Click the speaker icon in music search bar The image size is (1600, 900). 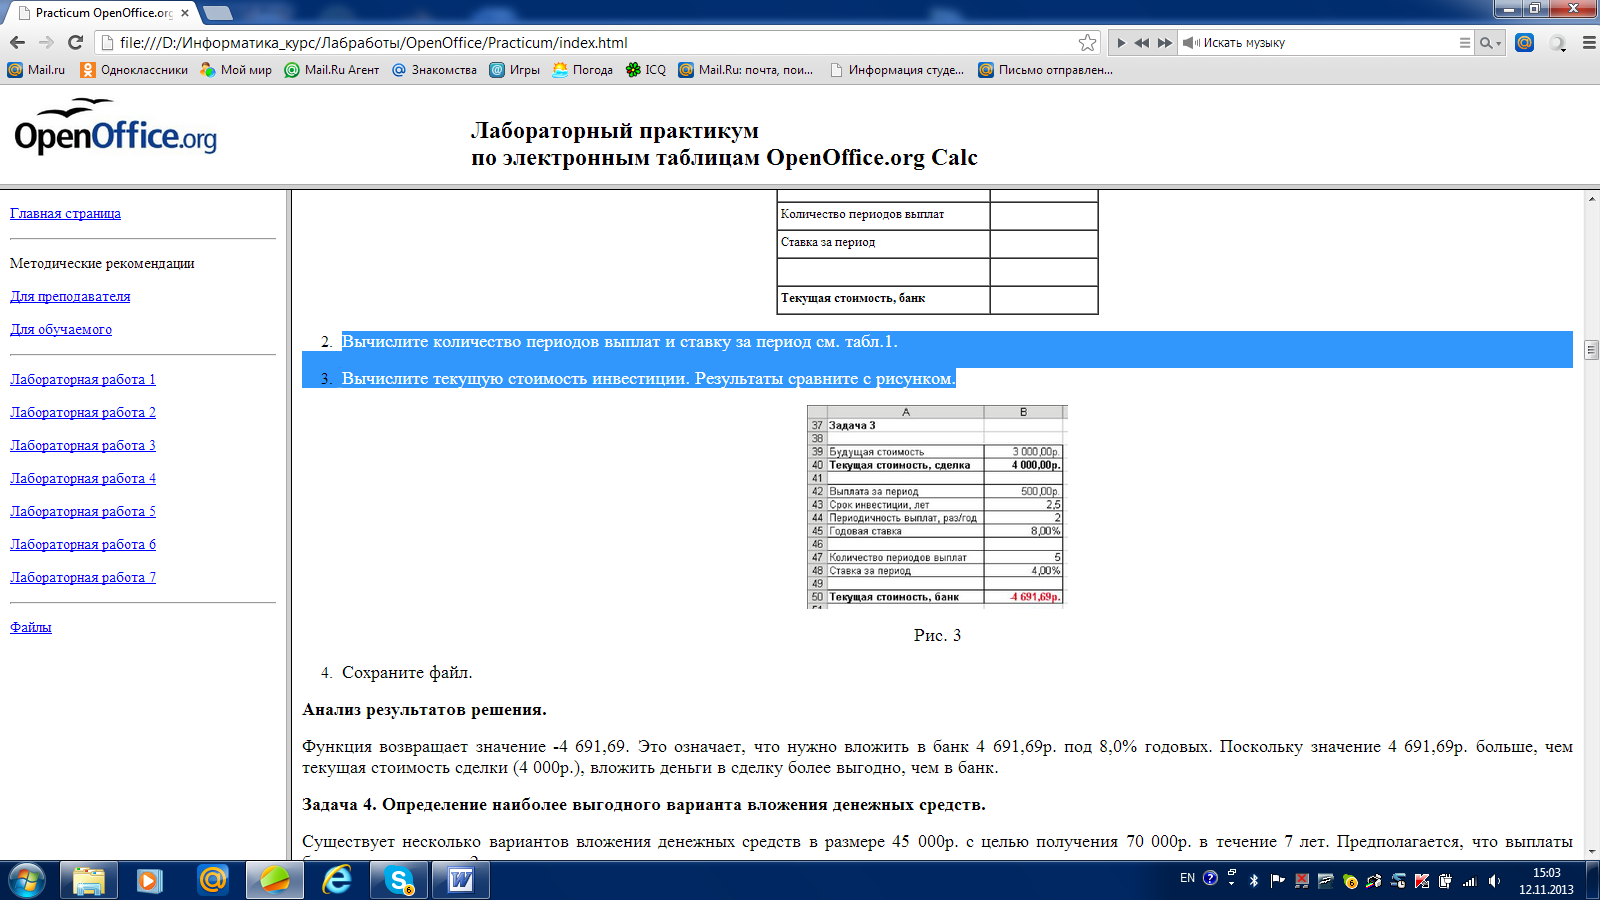(1191, 43)
